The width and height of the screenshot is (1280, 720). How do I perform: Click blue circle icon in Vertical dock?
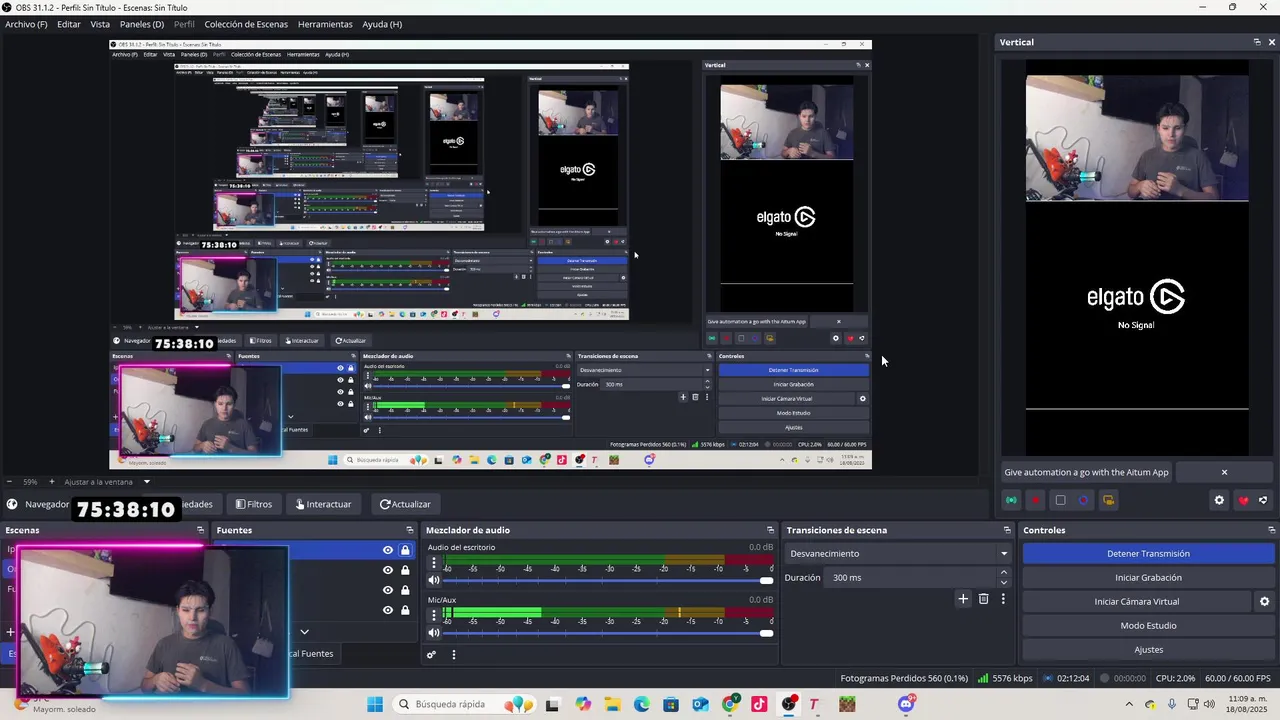click(1084, 500)
